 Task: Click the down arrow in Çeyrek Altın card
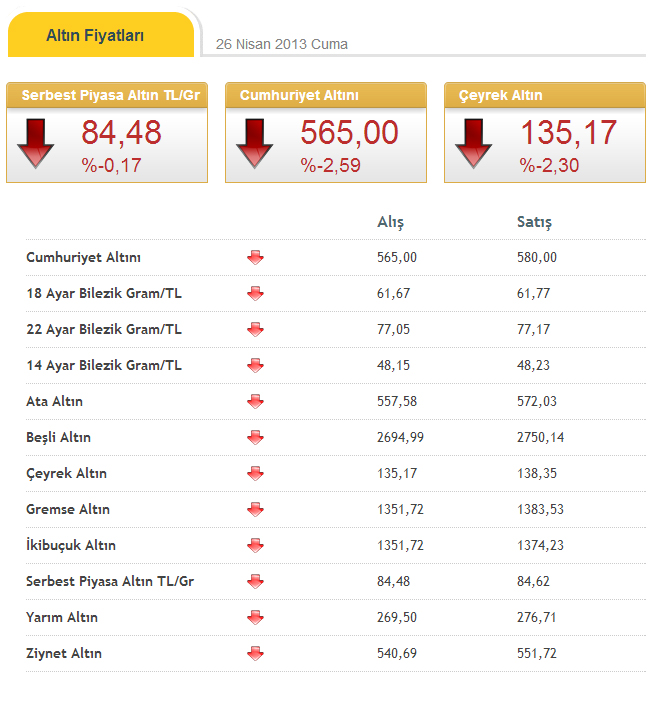[x=473, y=142]
